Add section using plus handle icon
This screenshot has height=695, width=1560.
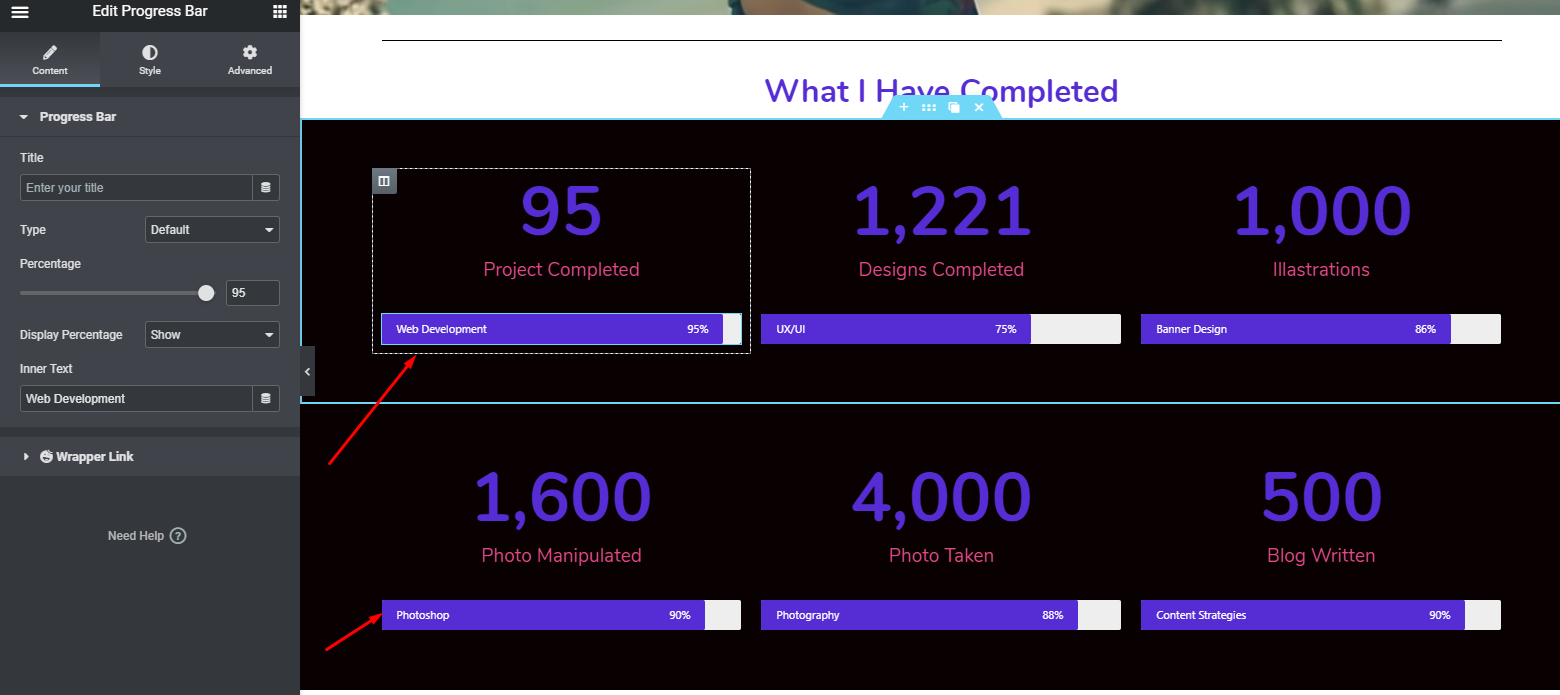pos(904,107)
